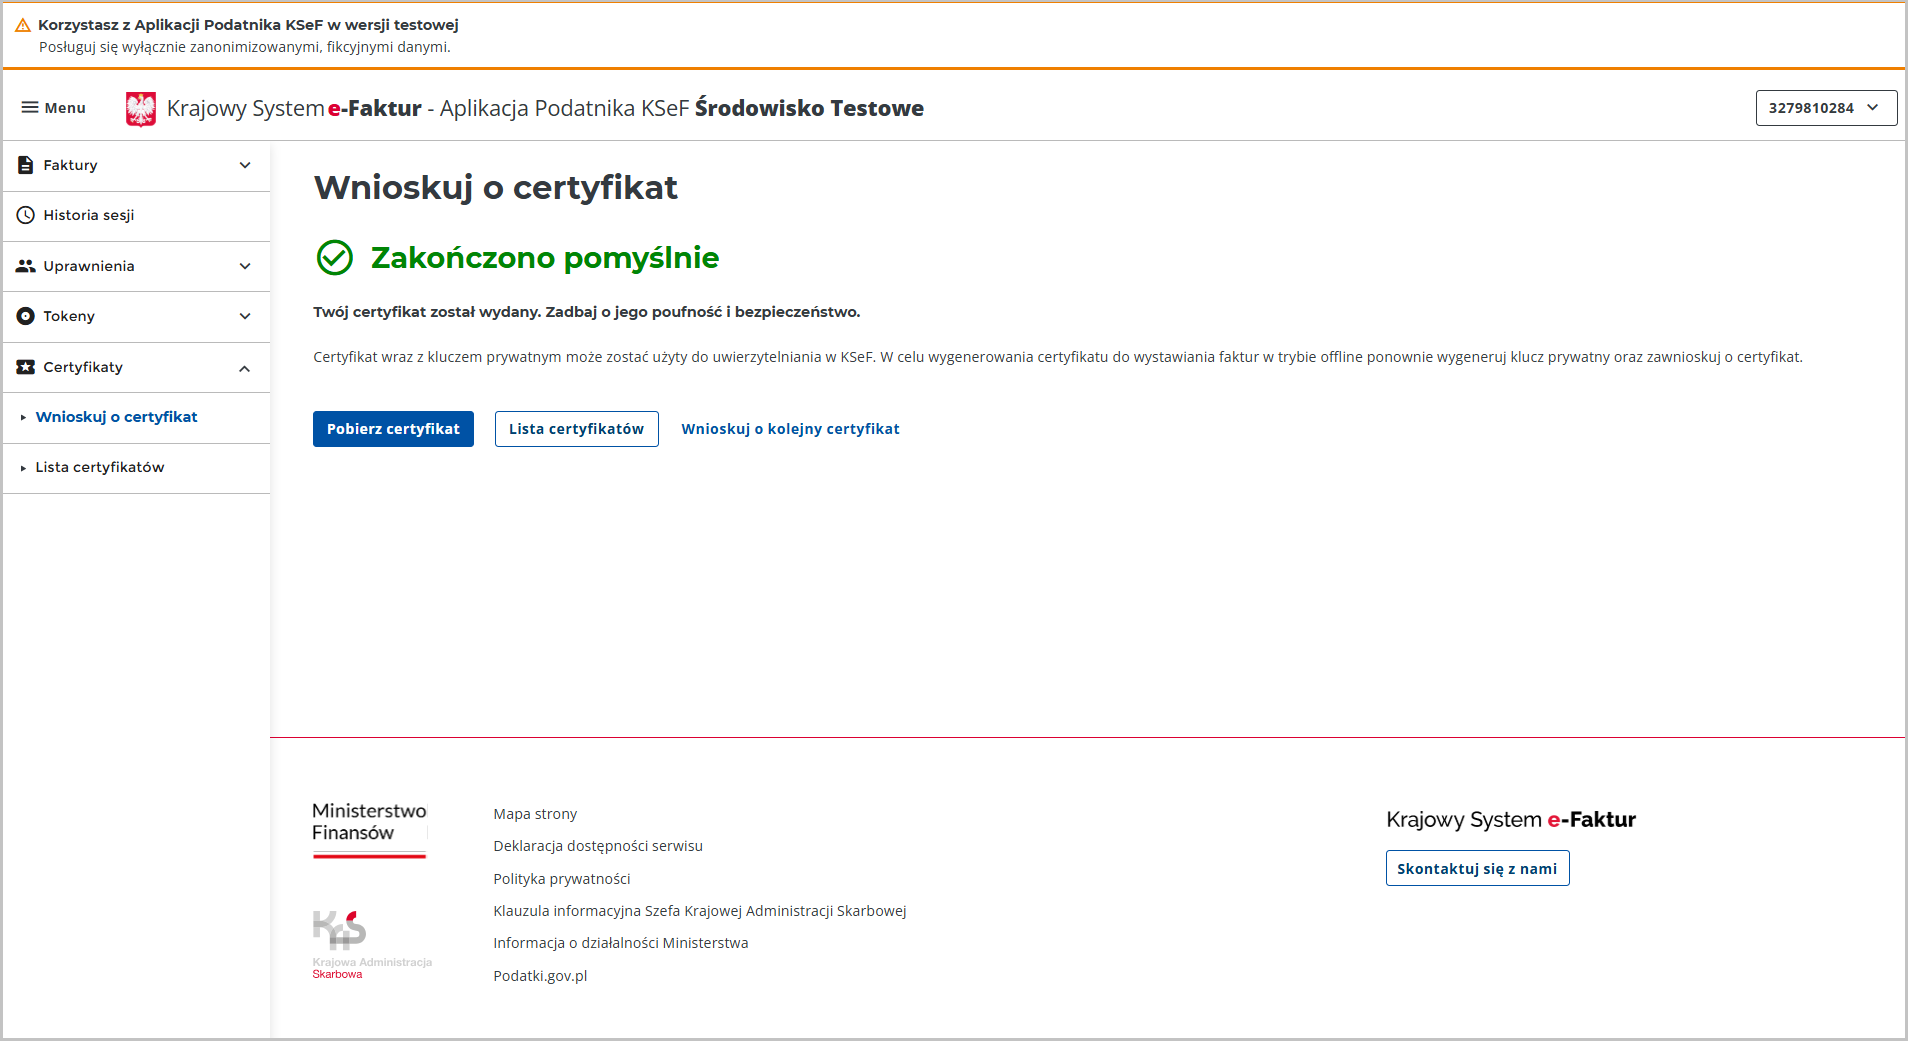
Task: Collapse the Certyfikaty section chevron
Action: point(245,368)
